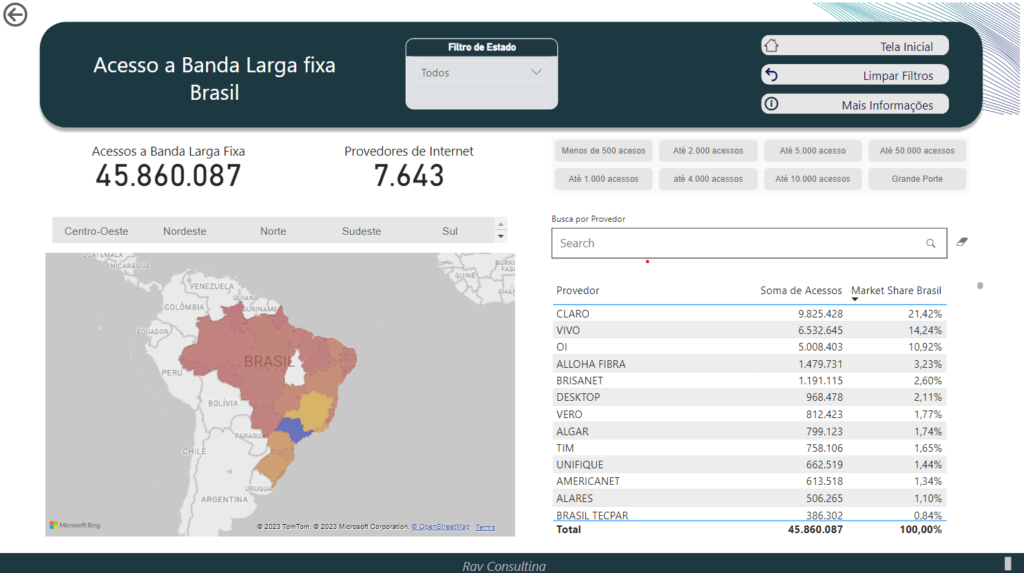Clear the search with the eraser icon
1024x573 pixels.
pos(962,242)
